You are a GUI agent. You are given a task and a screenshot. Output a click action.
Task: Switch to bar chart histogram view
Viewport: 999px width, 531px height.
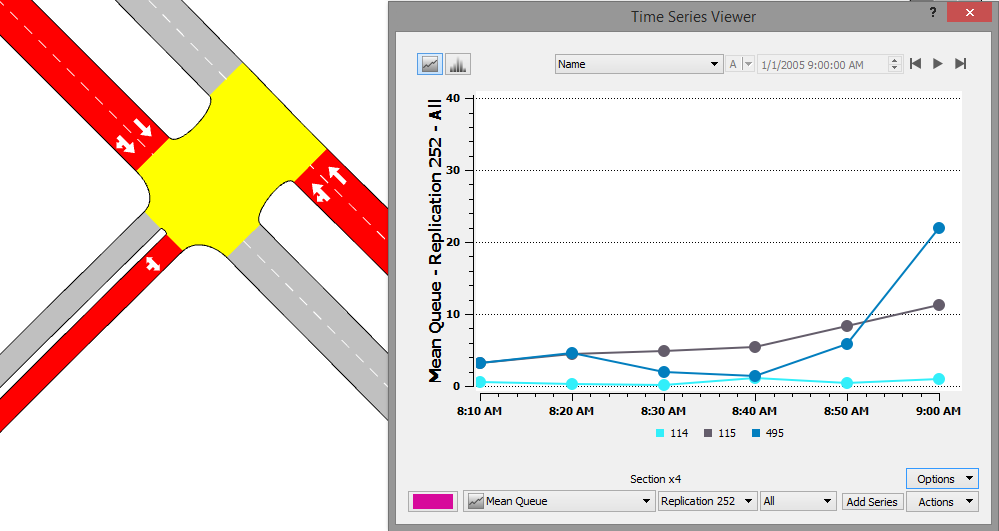tap(457, 64)
